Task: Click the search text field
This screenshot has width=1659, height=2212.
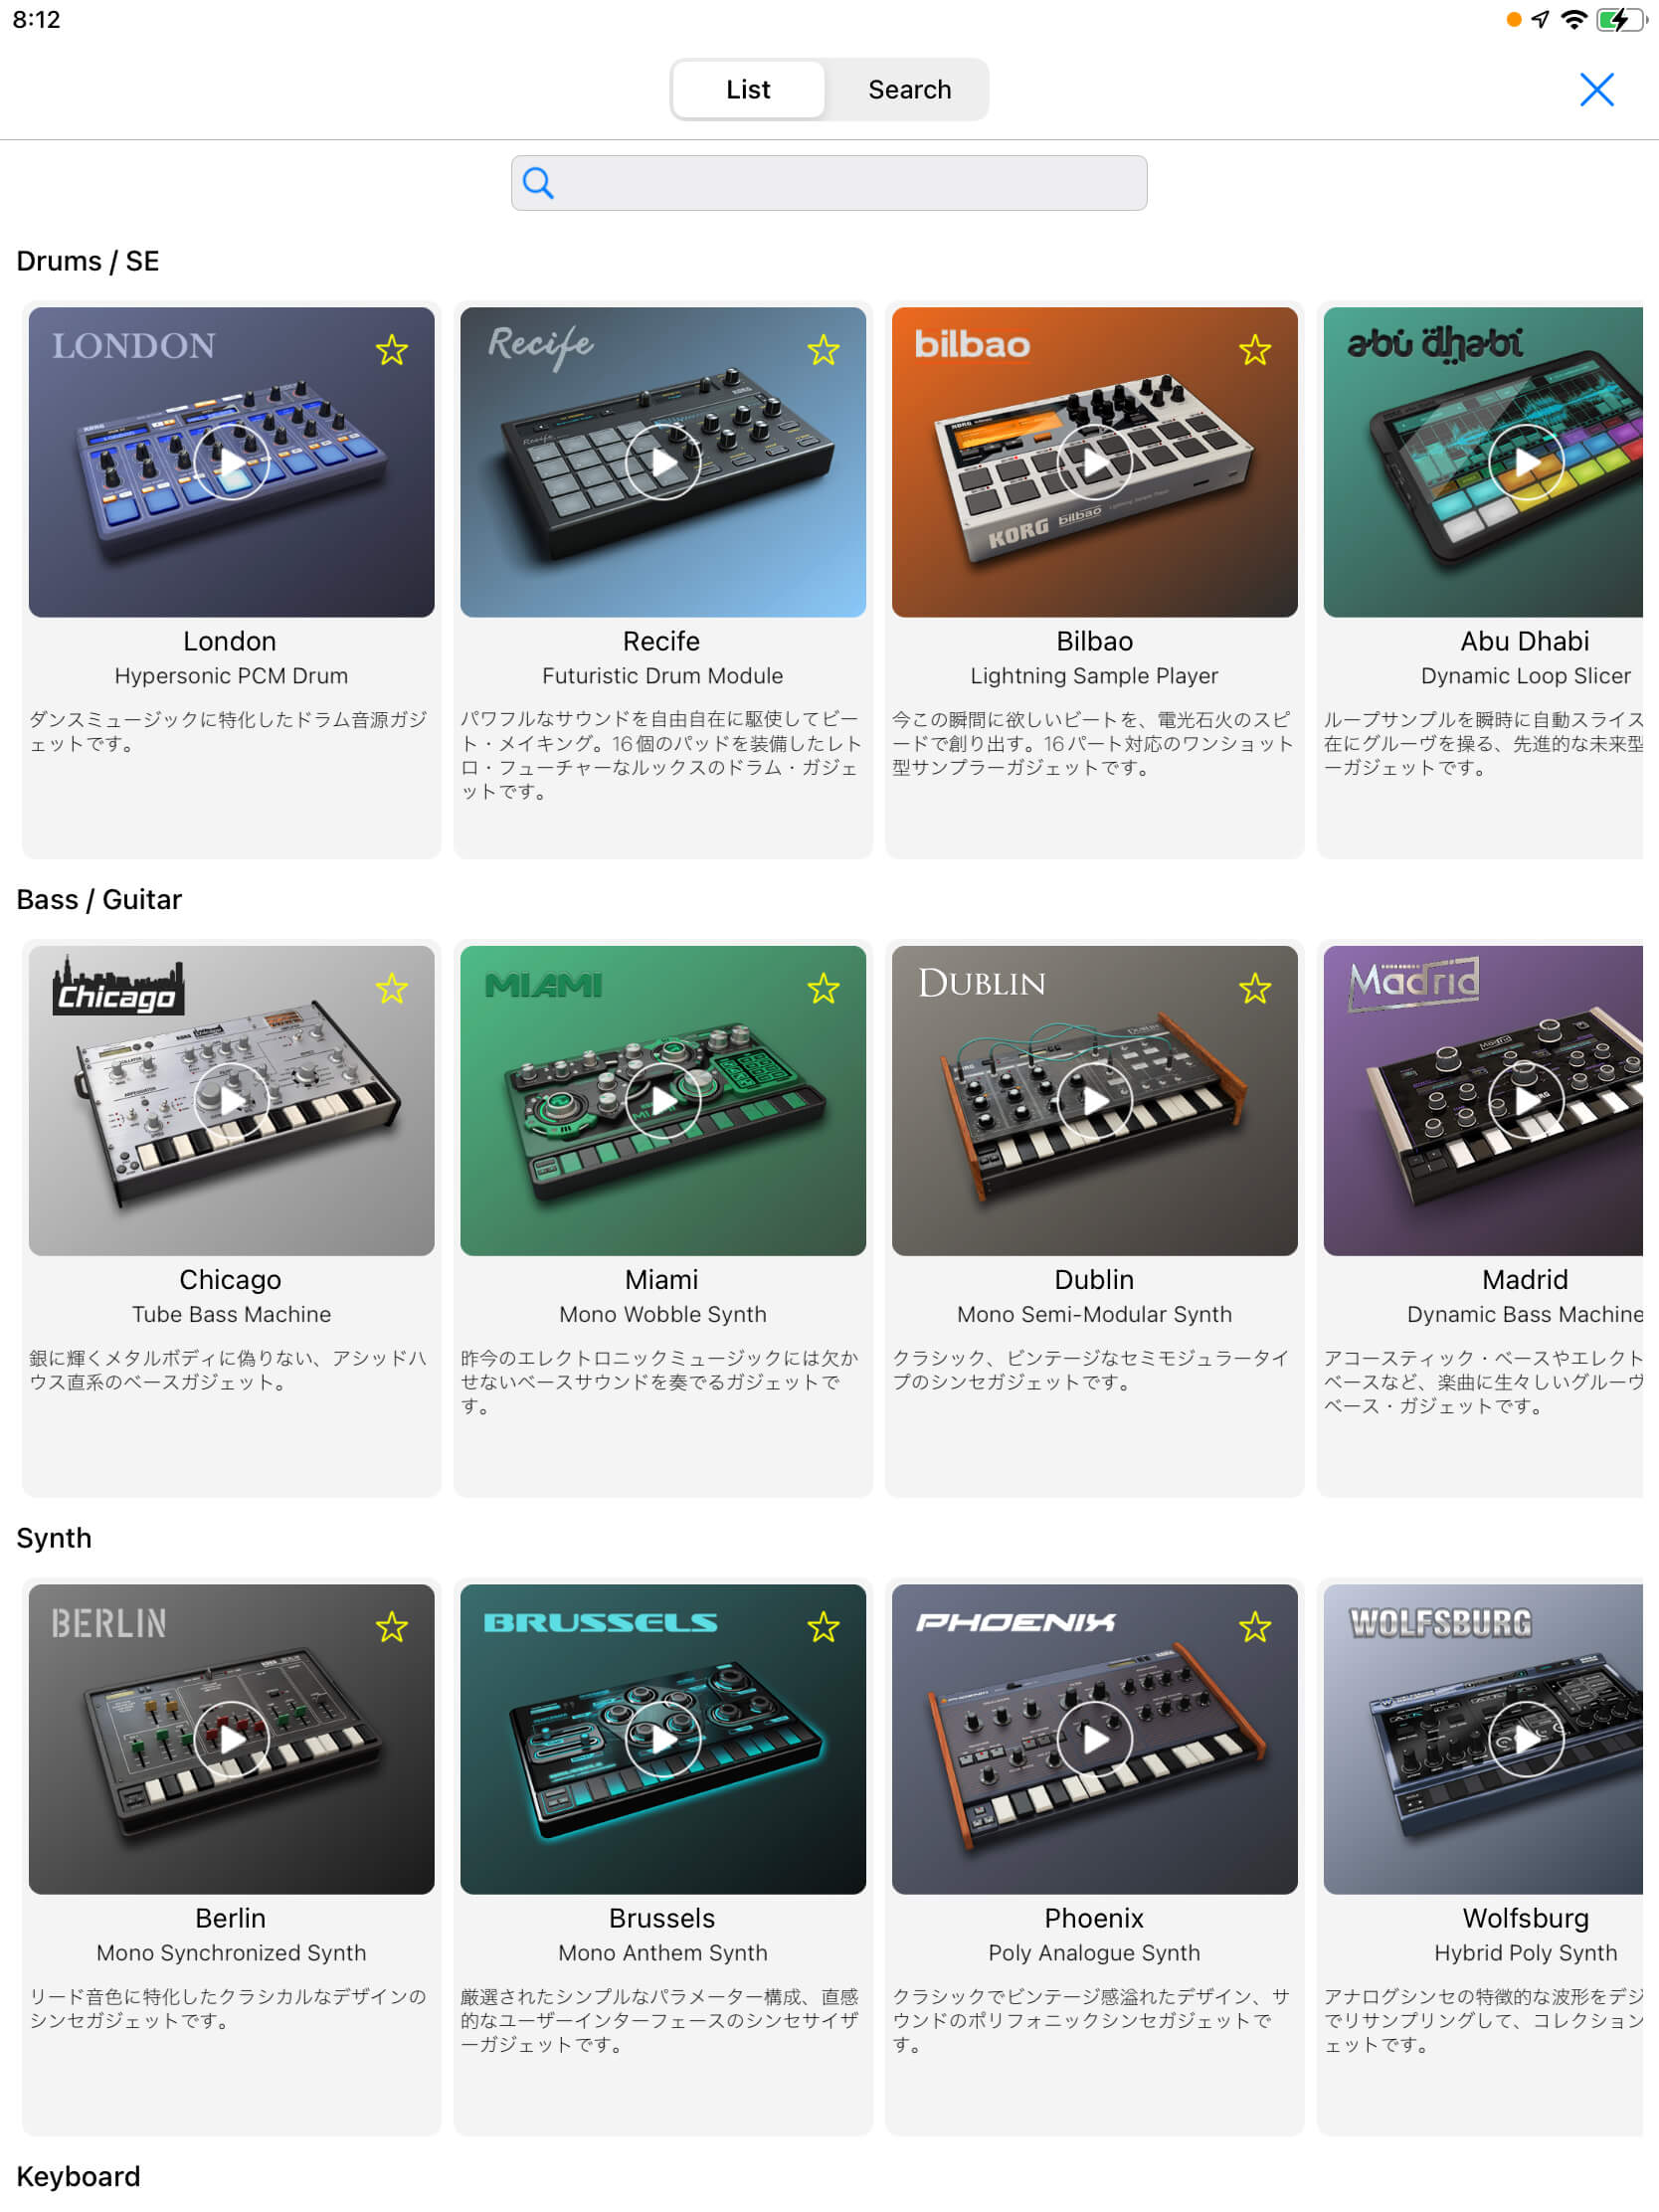Action: coord(829,183)
